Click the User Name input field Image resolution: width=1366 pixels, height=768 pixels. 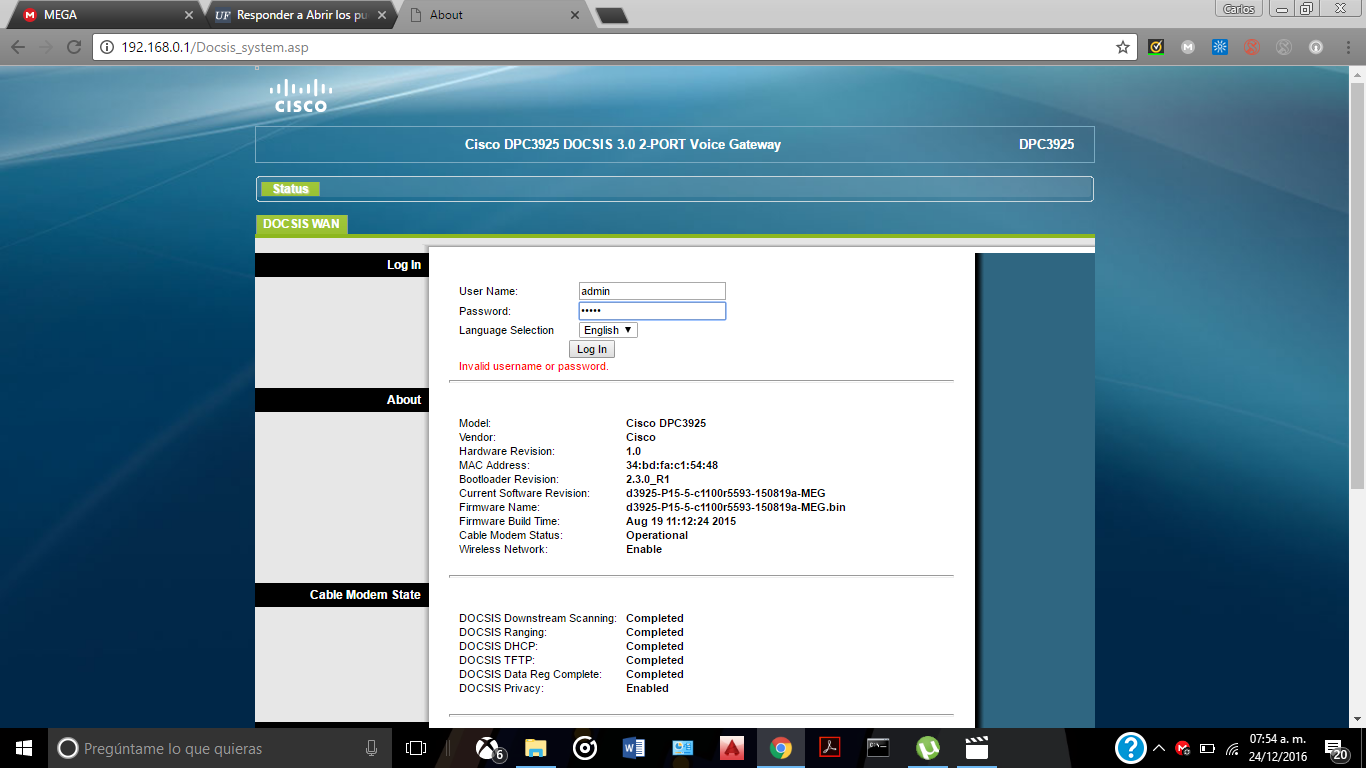(652, 291)
